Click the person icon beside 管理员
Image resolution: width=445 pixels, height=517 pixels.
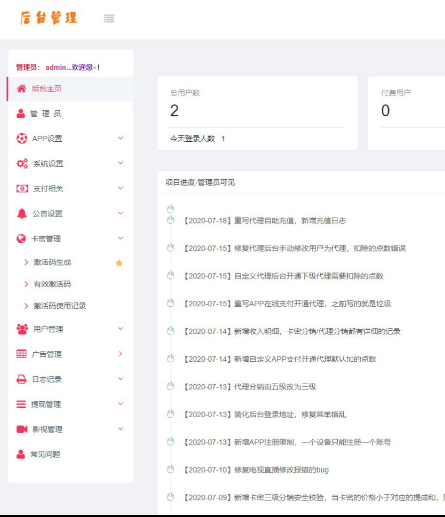click(21, 113)
